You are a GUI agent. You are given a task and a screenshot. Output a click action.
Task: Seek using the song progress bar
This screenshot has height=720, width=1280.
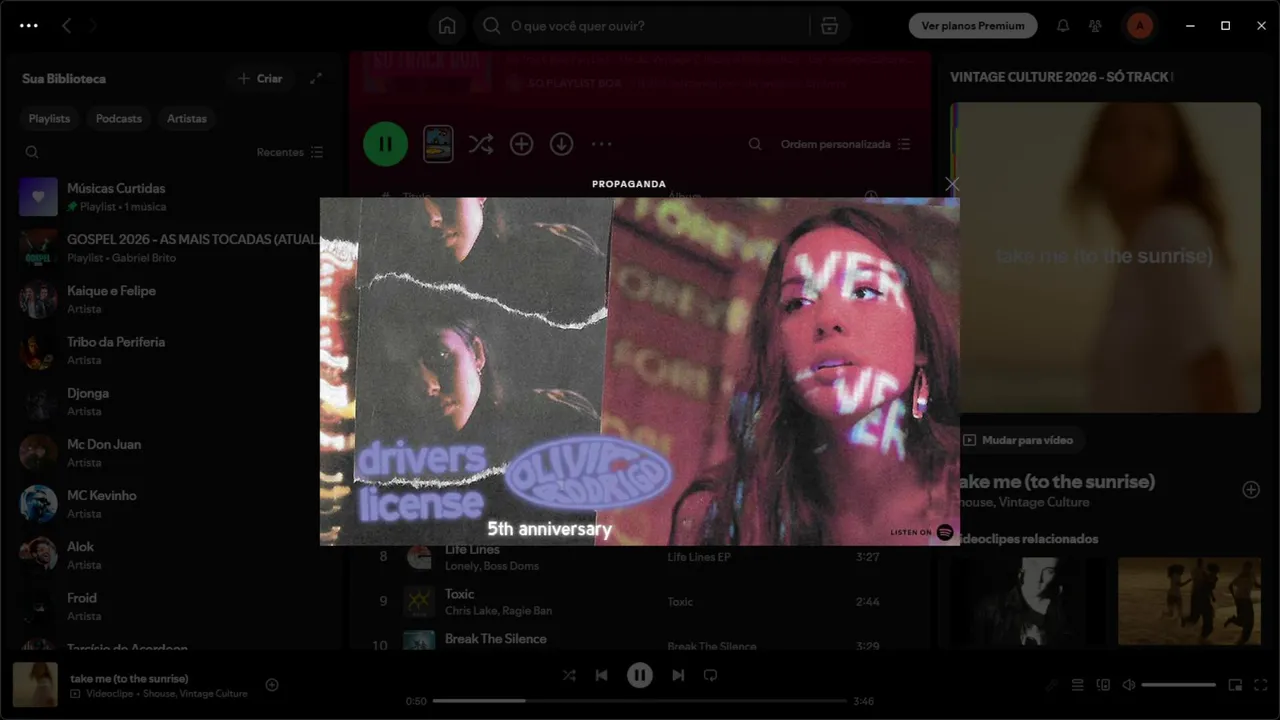[x=640, y=701]
